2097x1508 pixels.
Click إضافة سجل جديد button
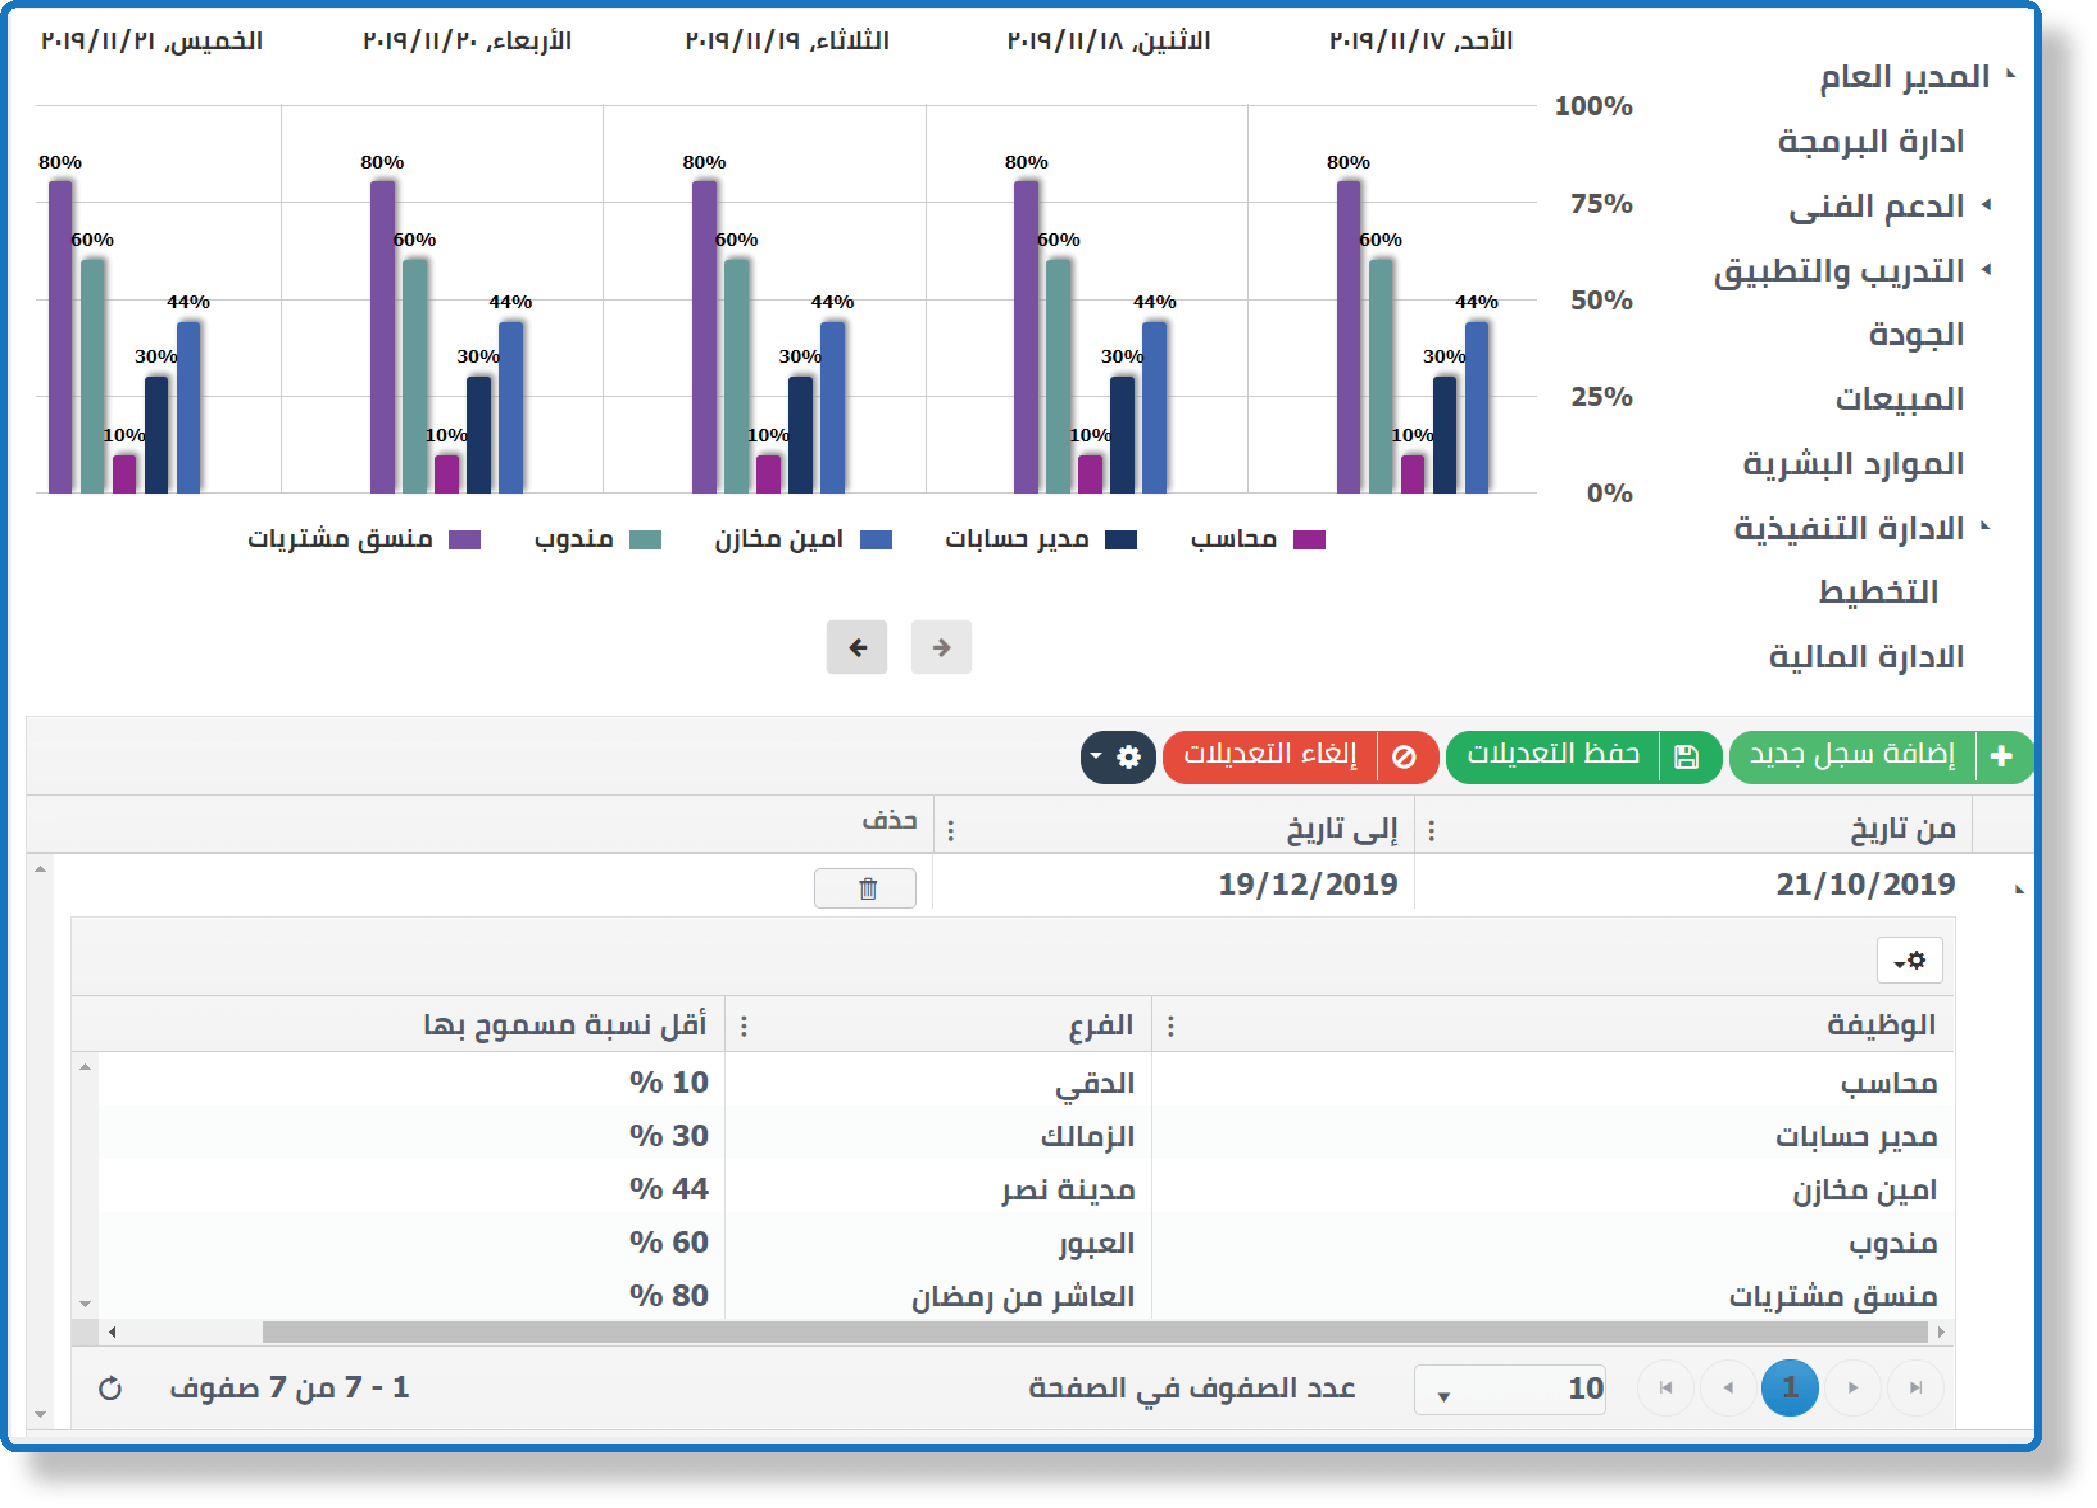pyautogui.click(x=1881, y=757)
